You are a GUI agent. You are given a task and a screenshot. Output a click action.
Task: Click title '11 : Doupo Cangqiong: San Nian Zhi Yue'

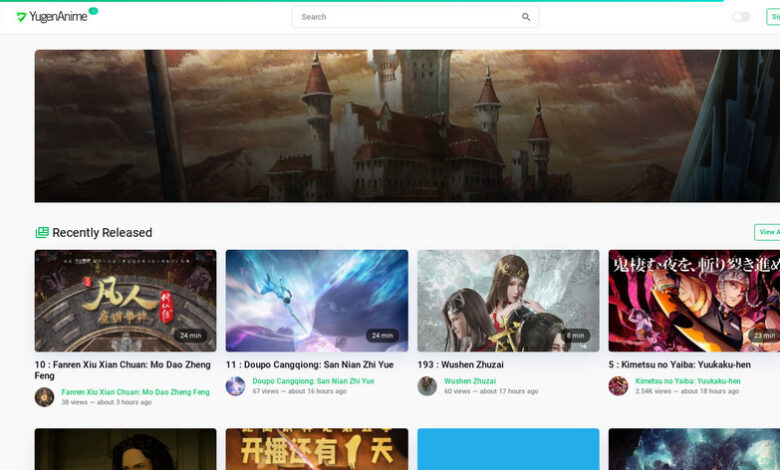[x=309, y=365]
